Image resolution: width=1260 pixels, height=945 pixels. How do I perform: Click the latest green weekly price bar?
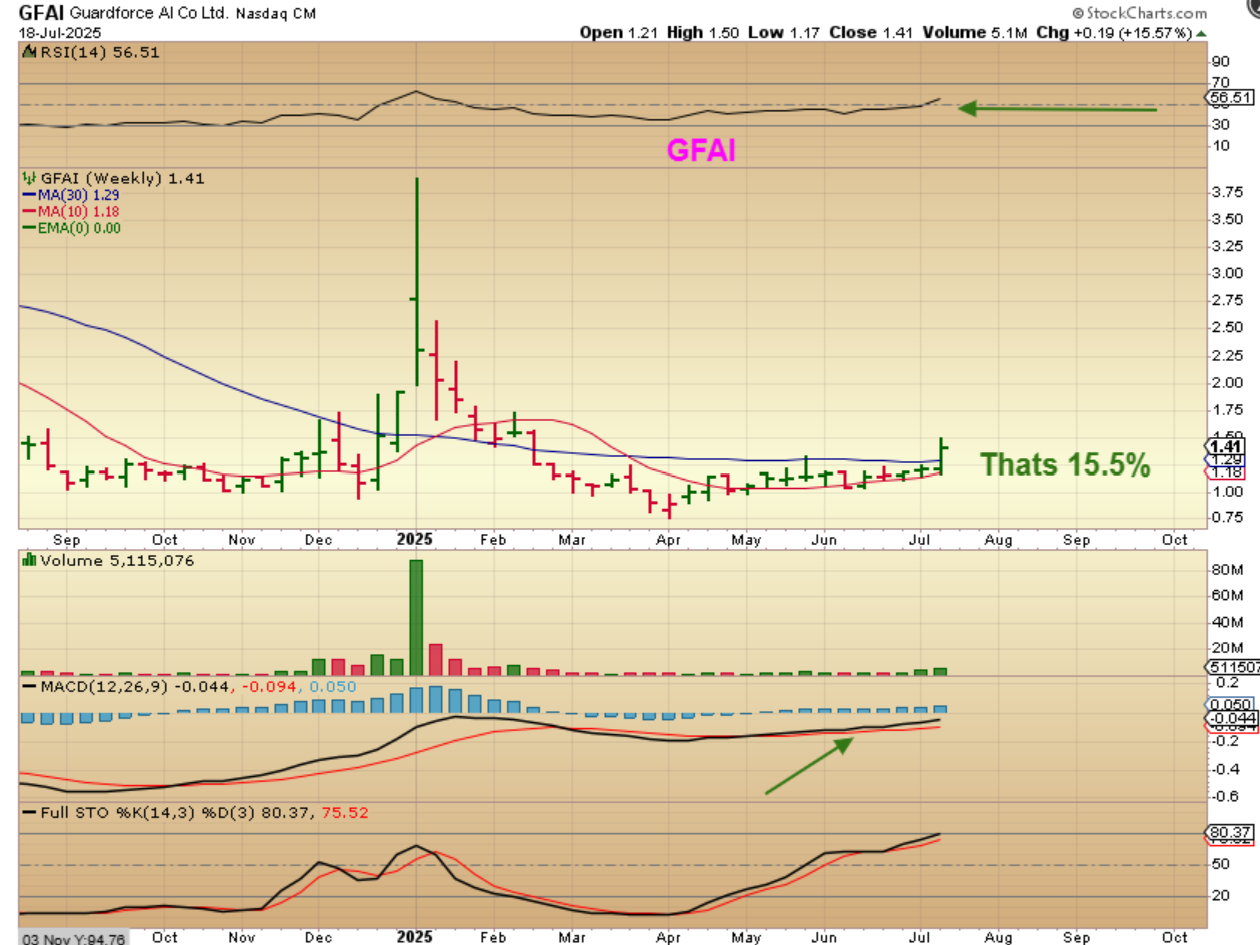click(942, 456)
